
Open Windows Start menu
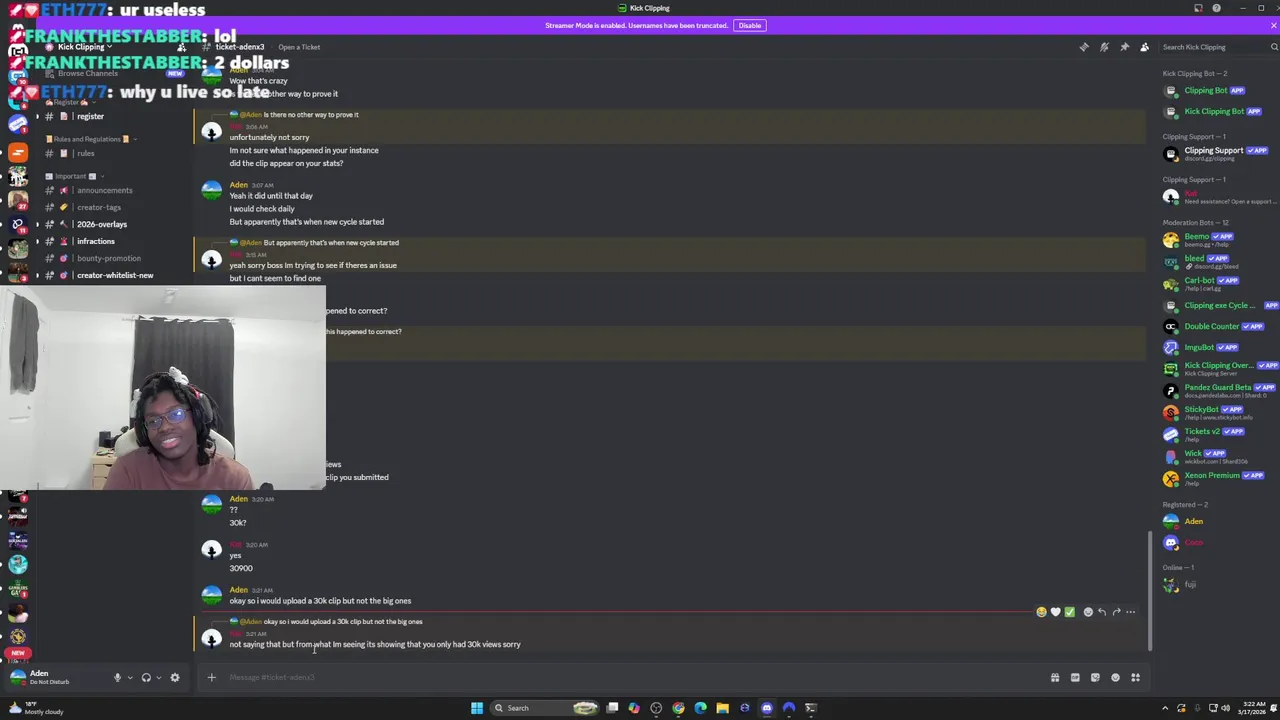(x=477, y=708)
